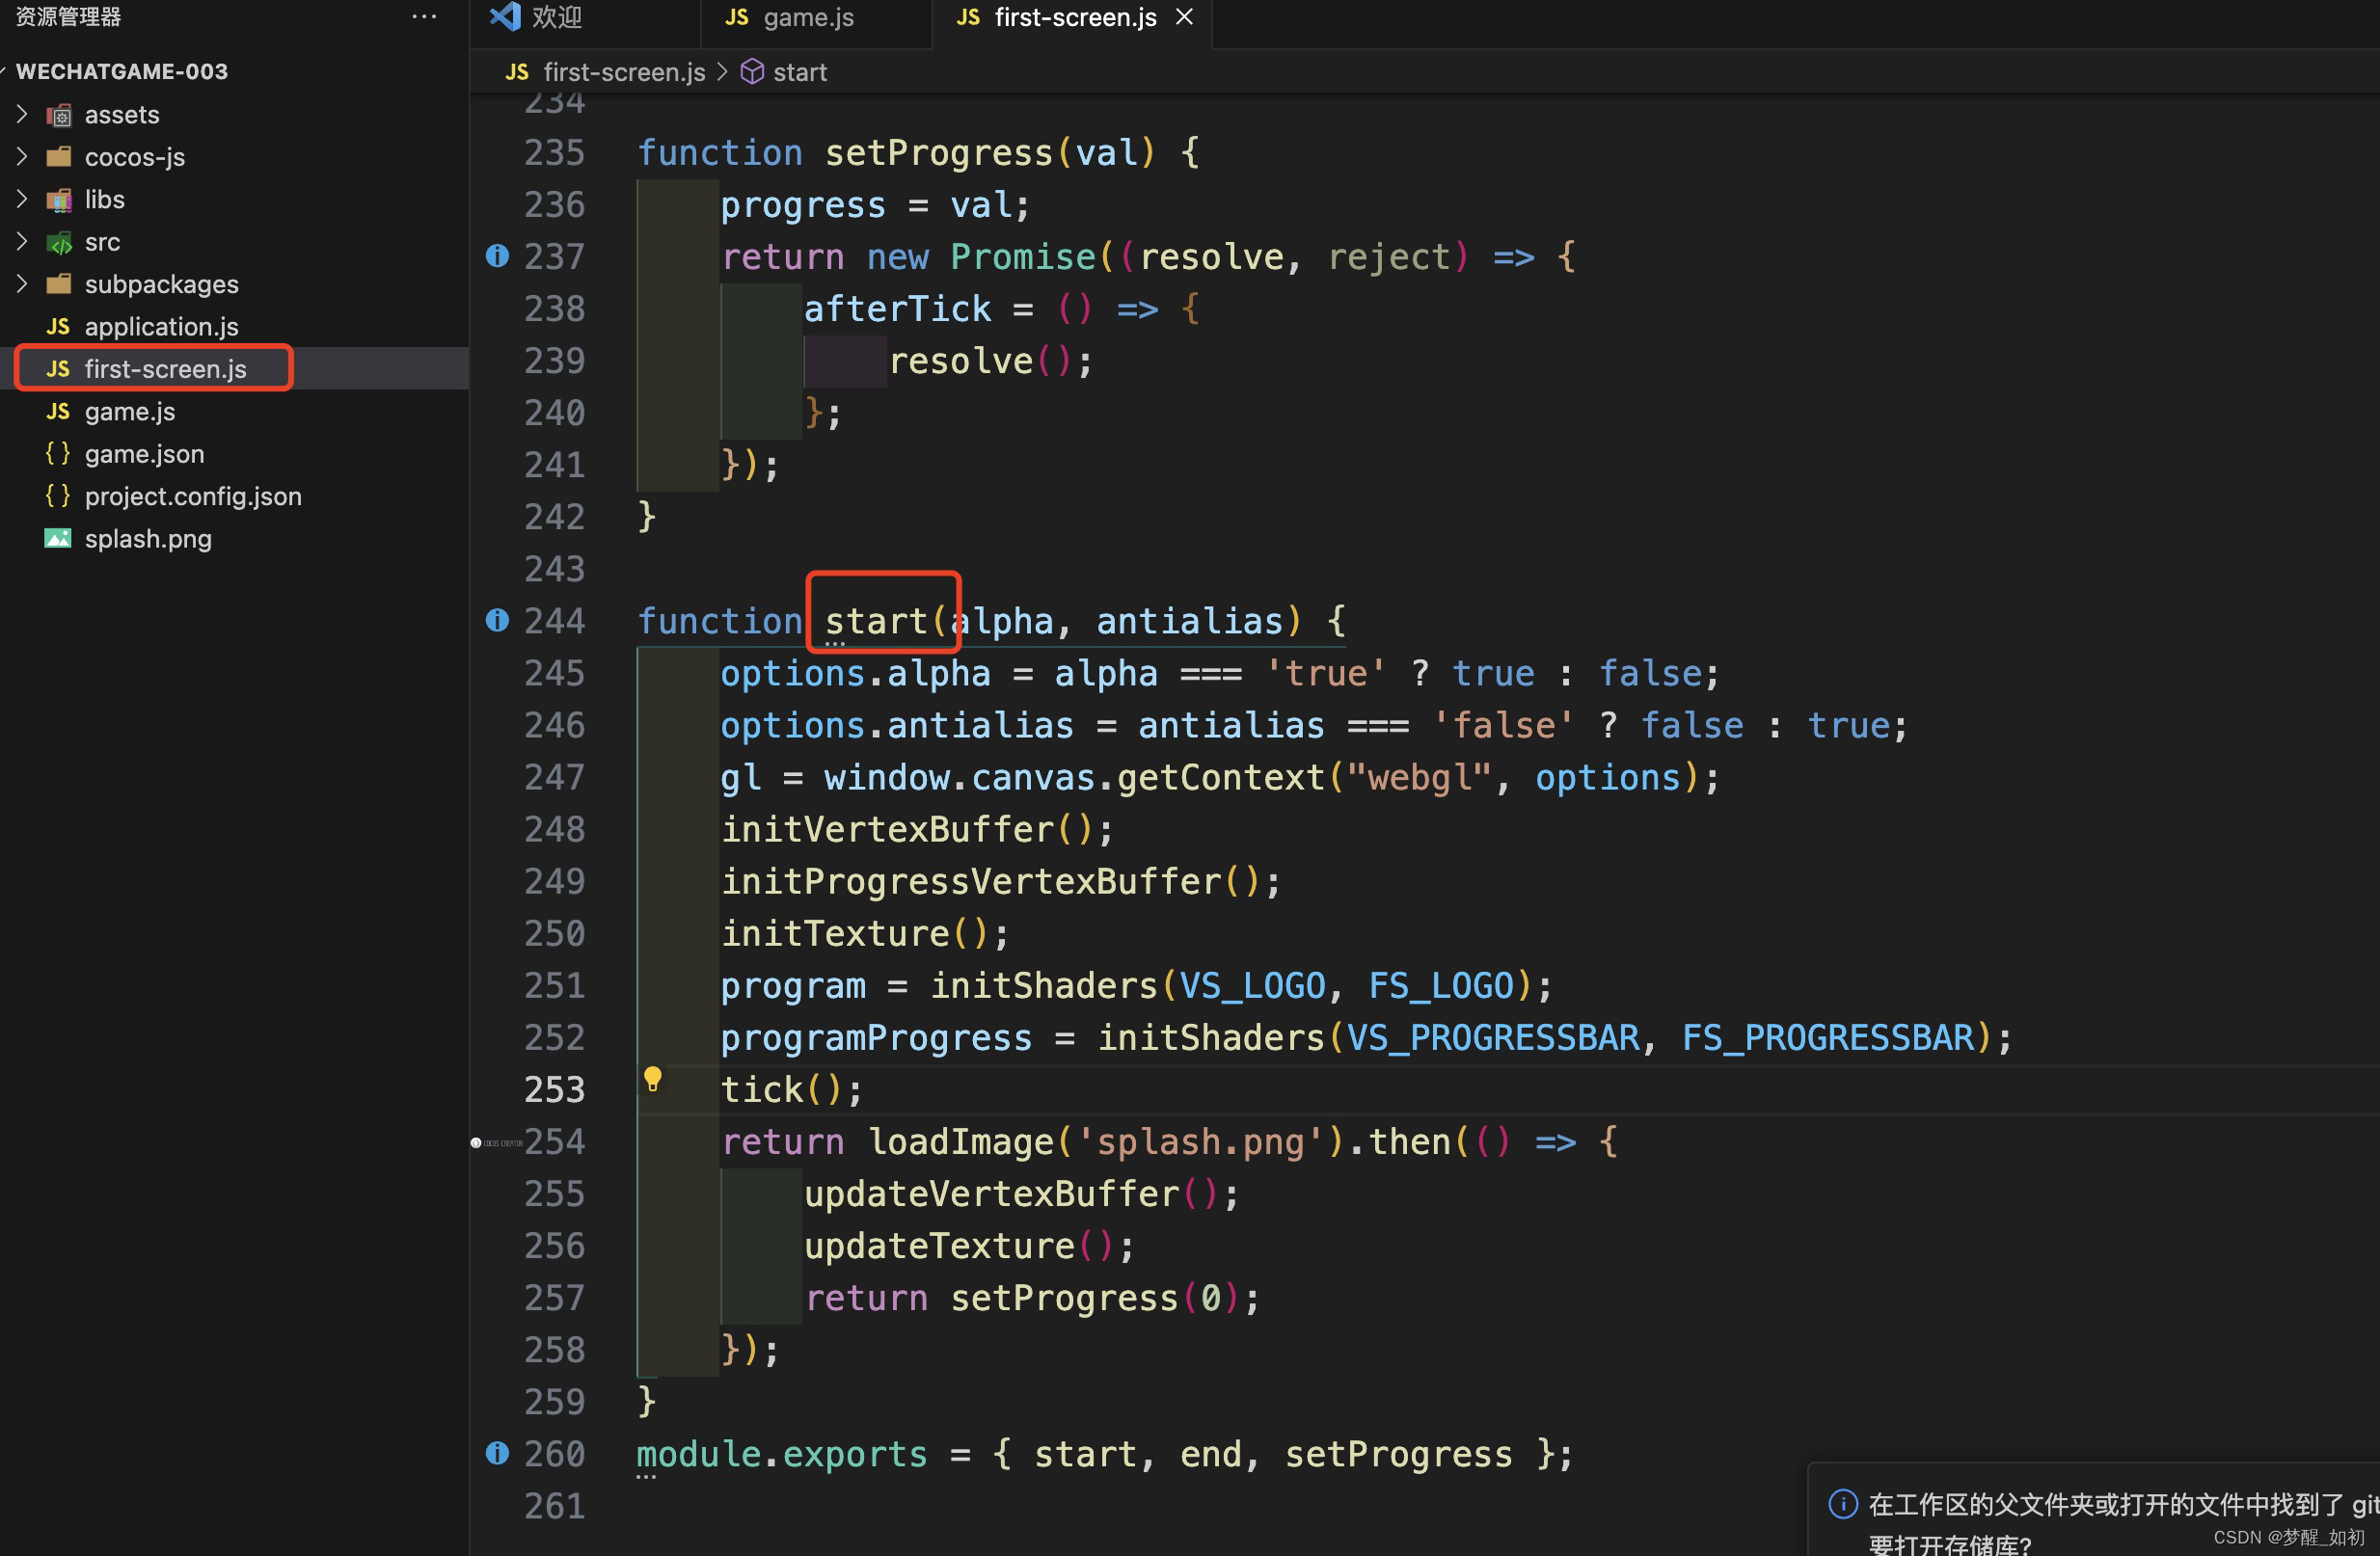This screenshot has height=1556, width=2380.
Task: Click the splash.png image file icon
Action: pos(58,539)
